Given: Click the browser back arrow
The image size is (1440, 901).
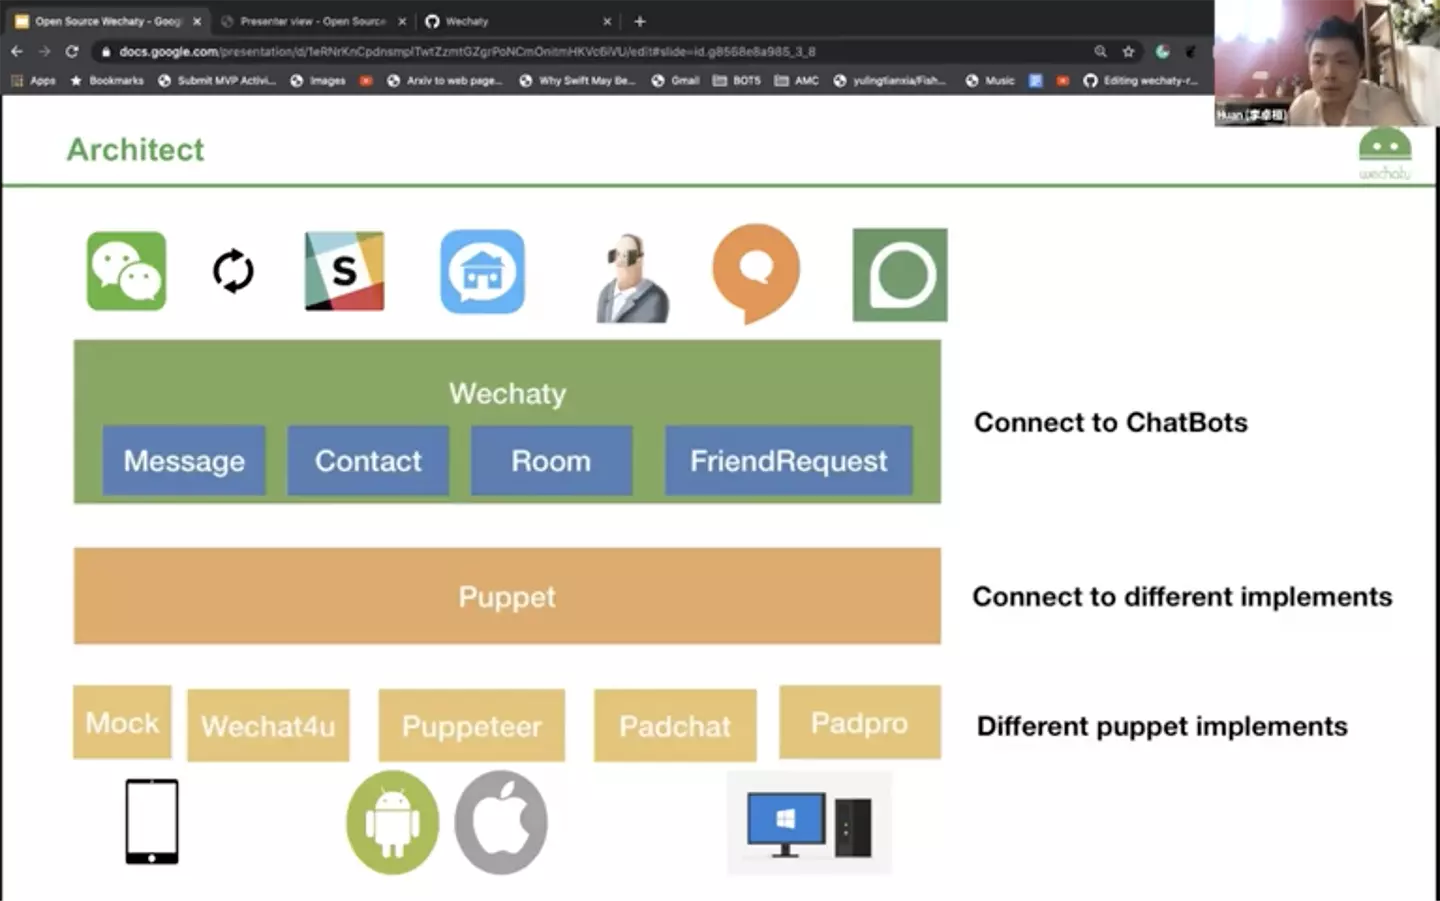Looking at the screenshot, I should [x=17, y=51].
